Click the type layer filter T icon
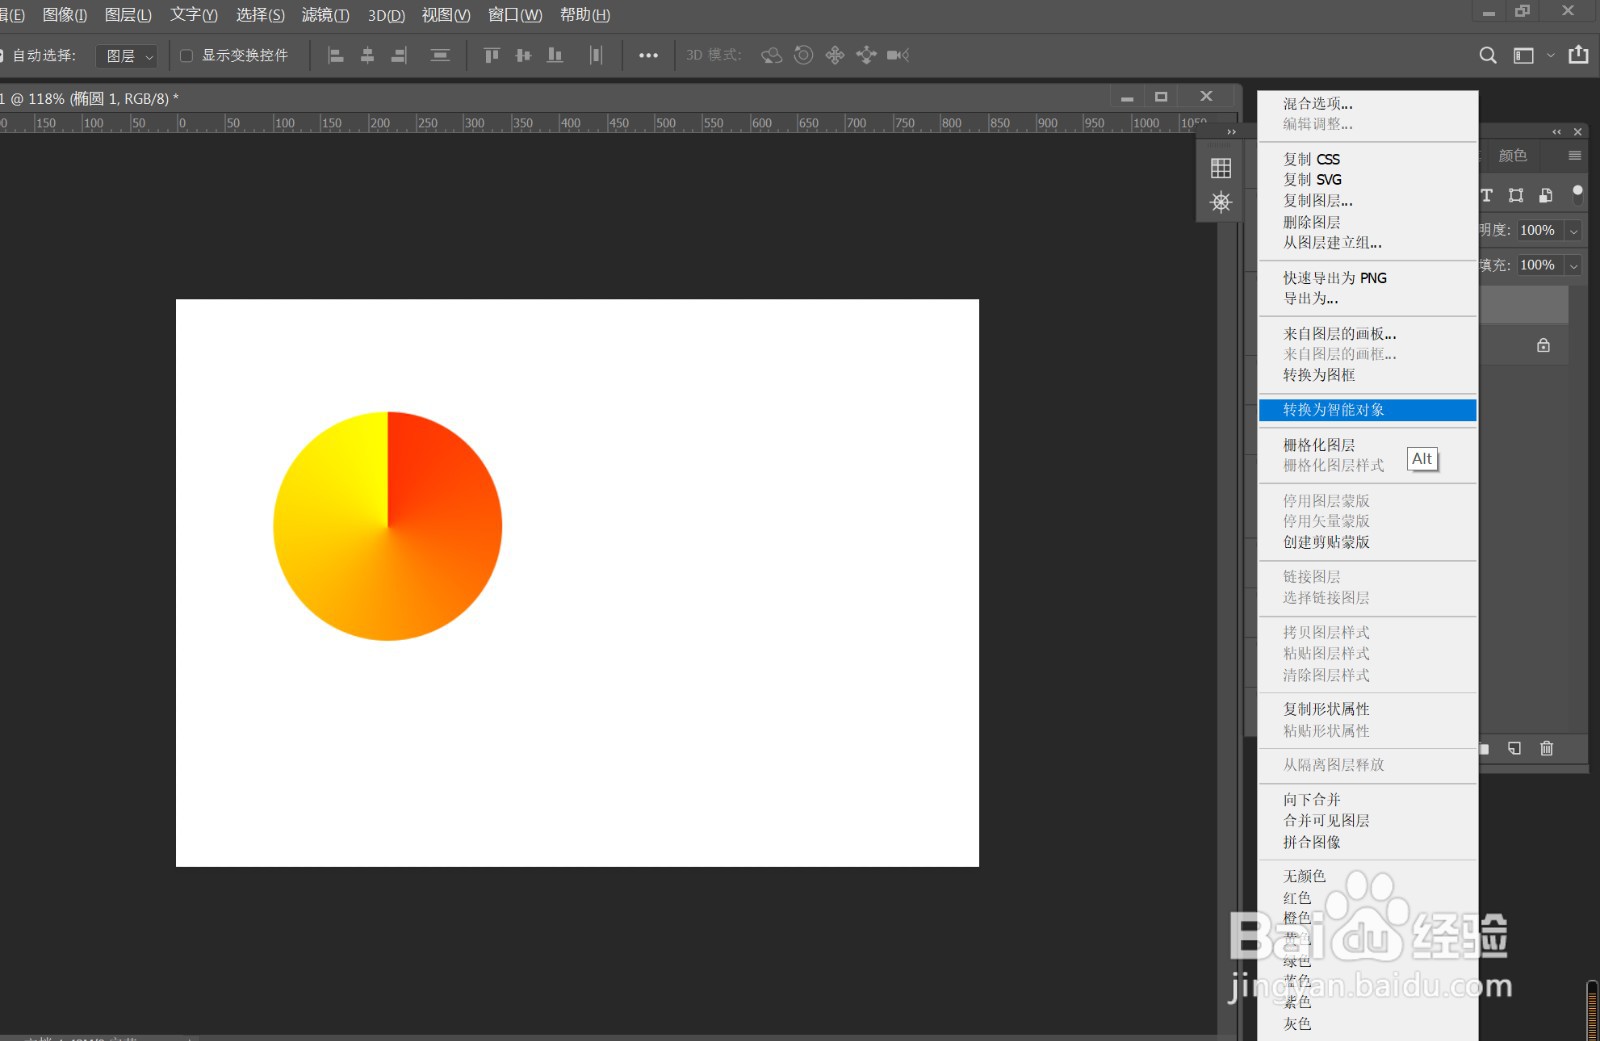 (1487, 195)
